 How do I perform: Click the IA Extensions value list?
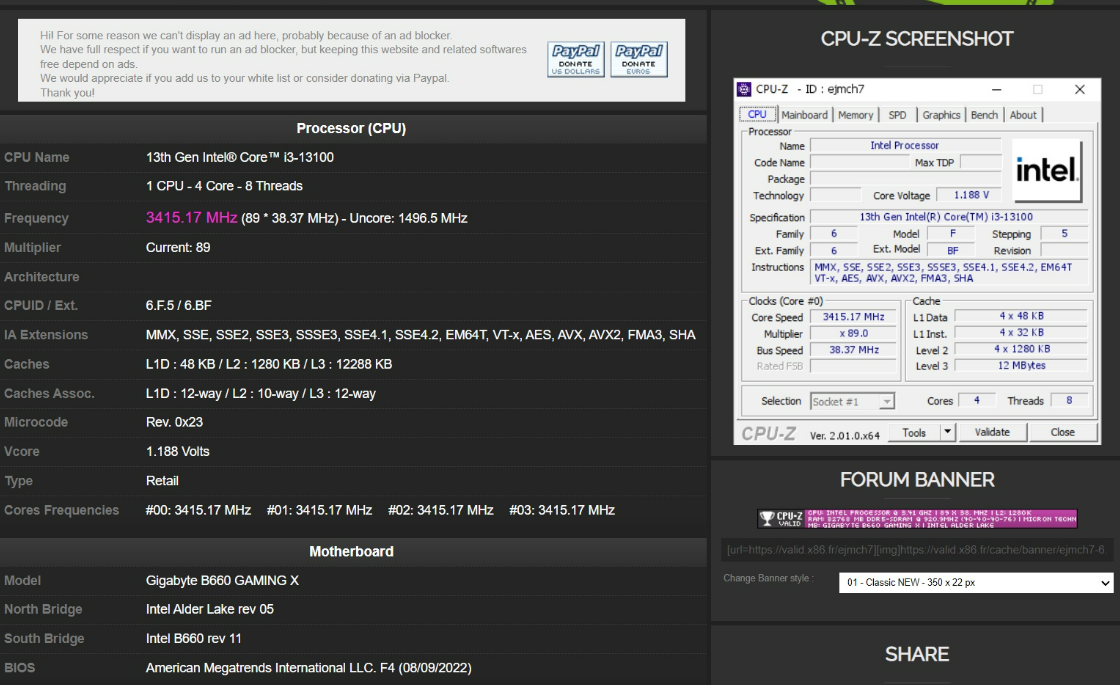tap(421, 335)
